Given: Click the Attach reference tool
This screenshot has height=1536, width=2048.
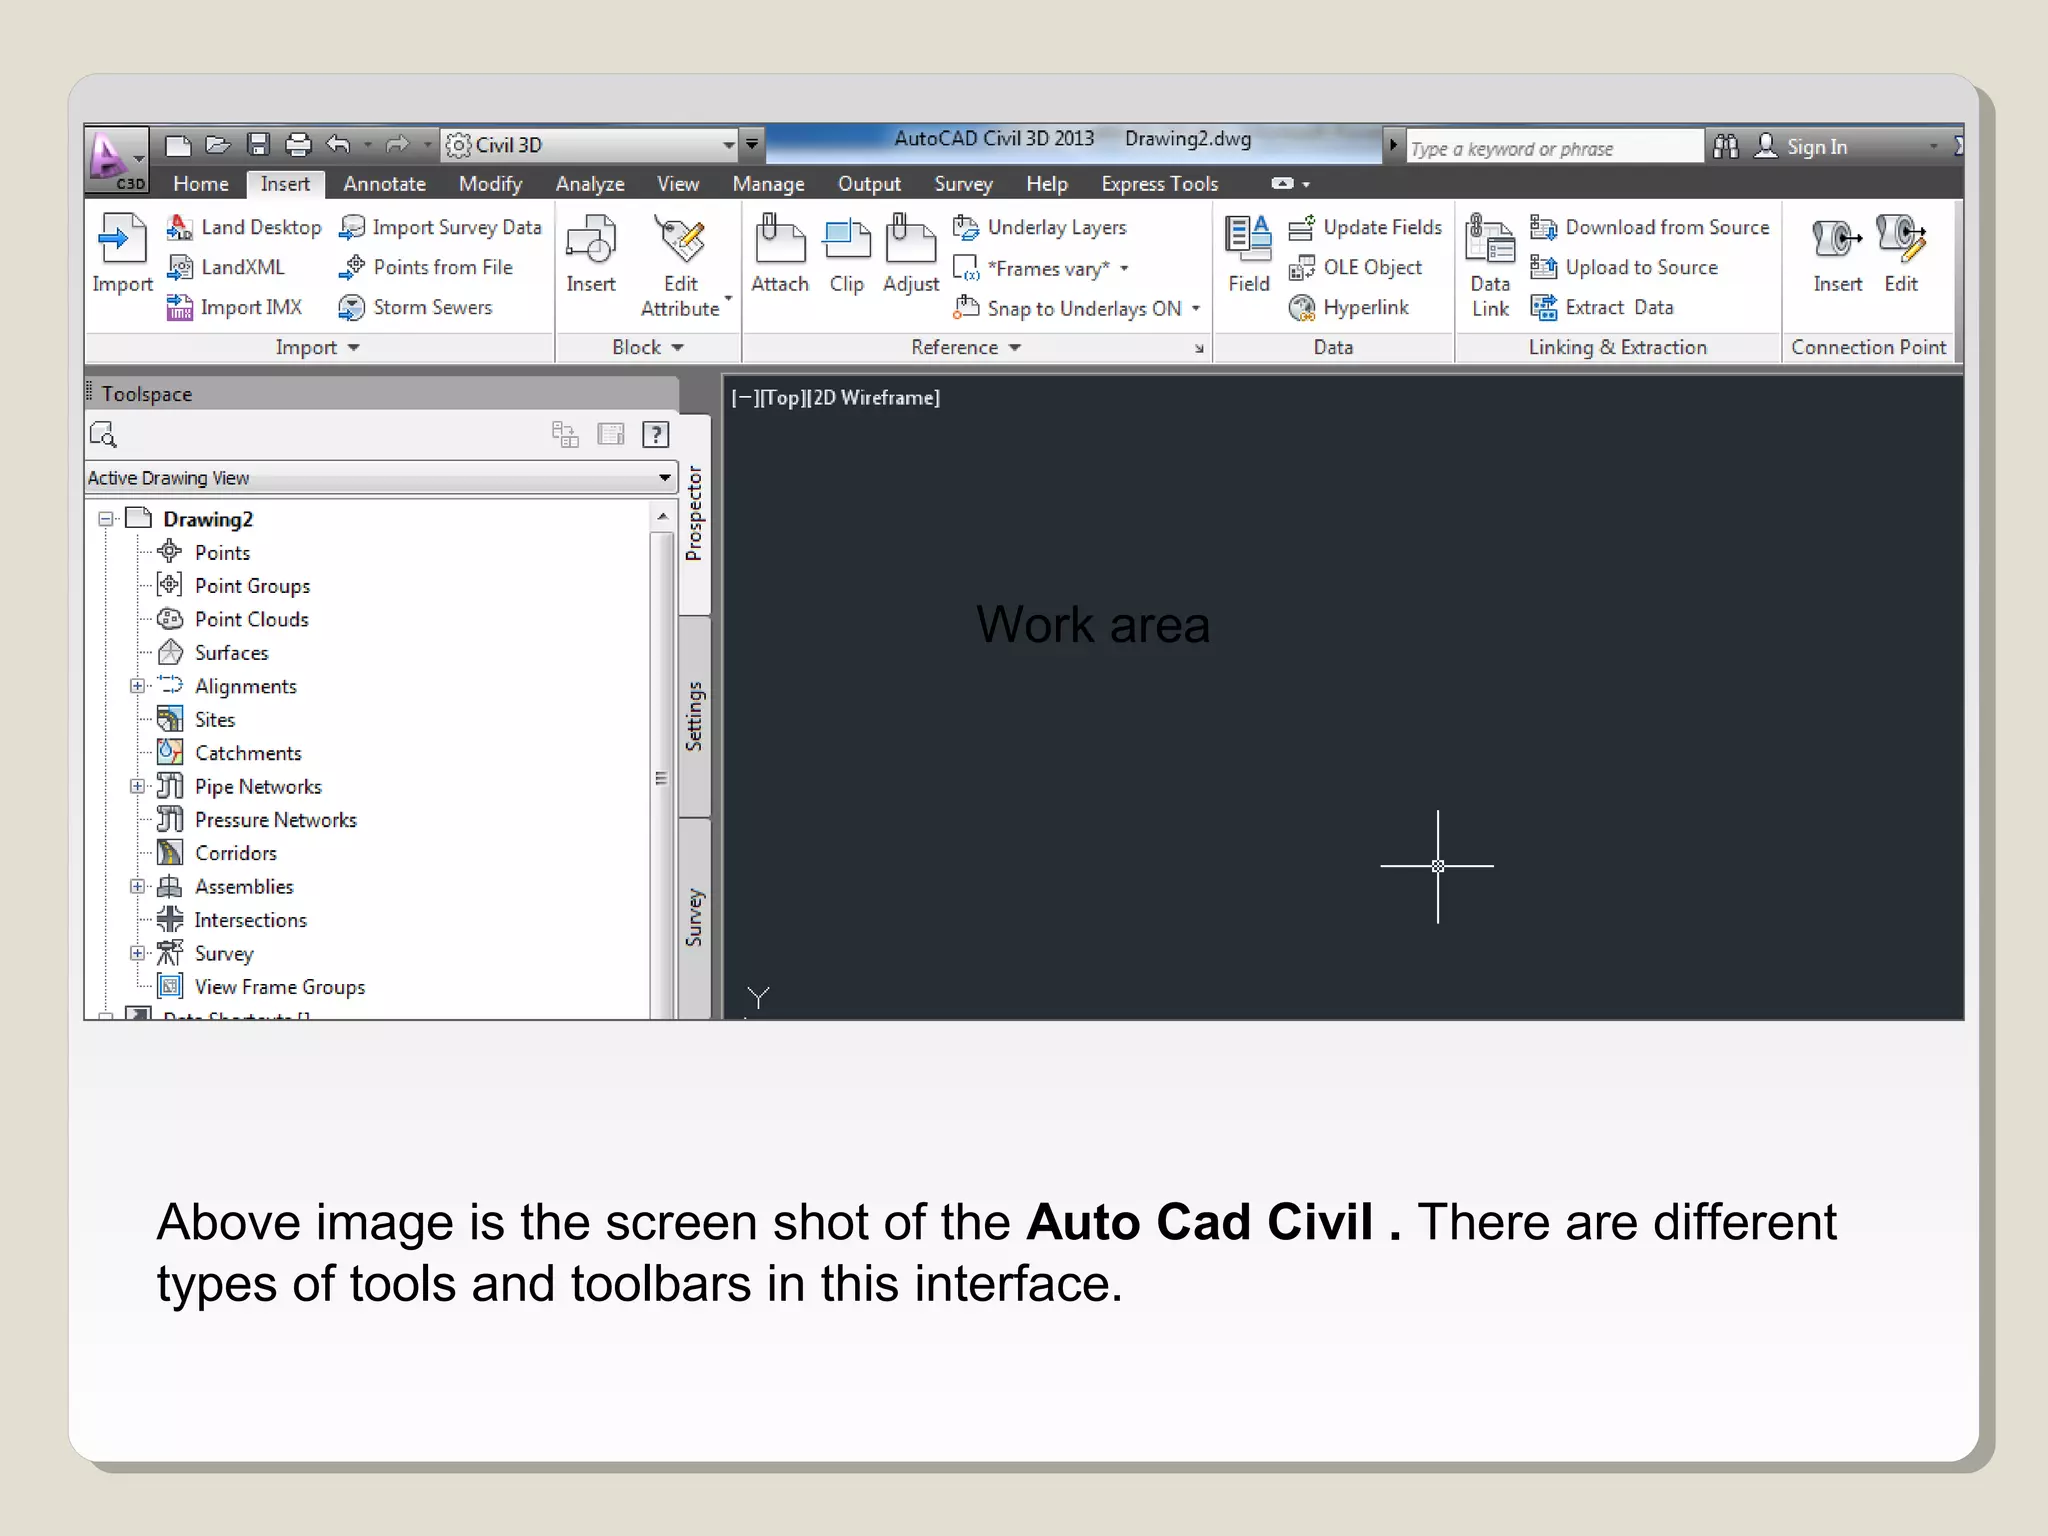Looking at the screenshot, I should click(x=780, y=255).
